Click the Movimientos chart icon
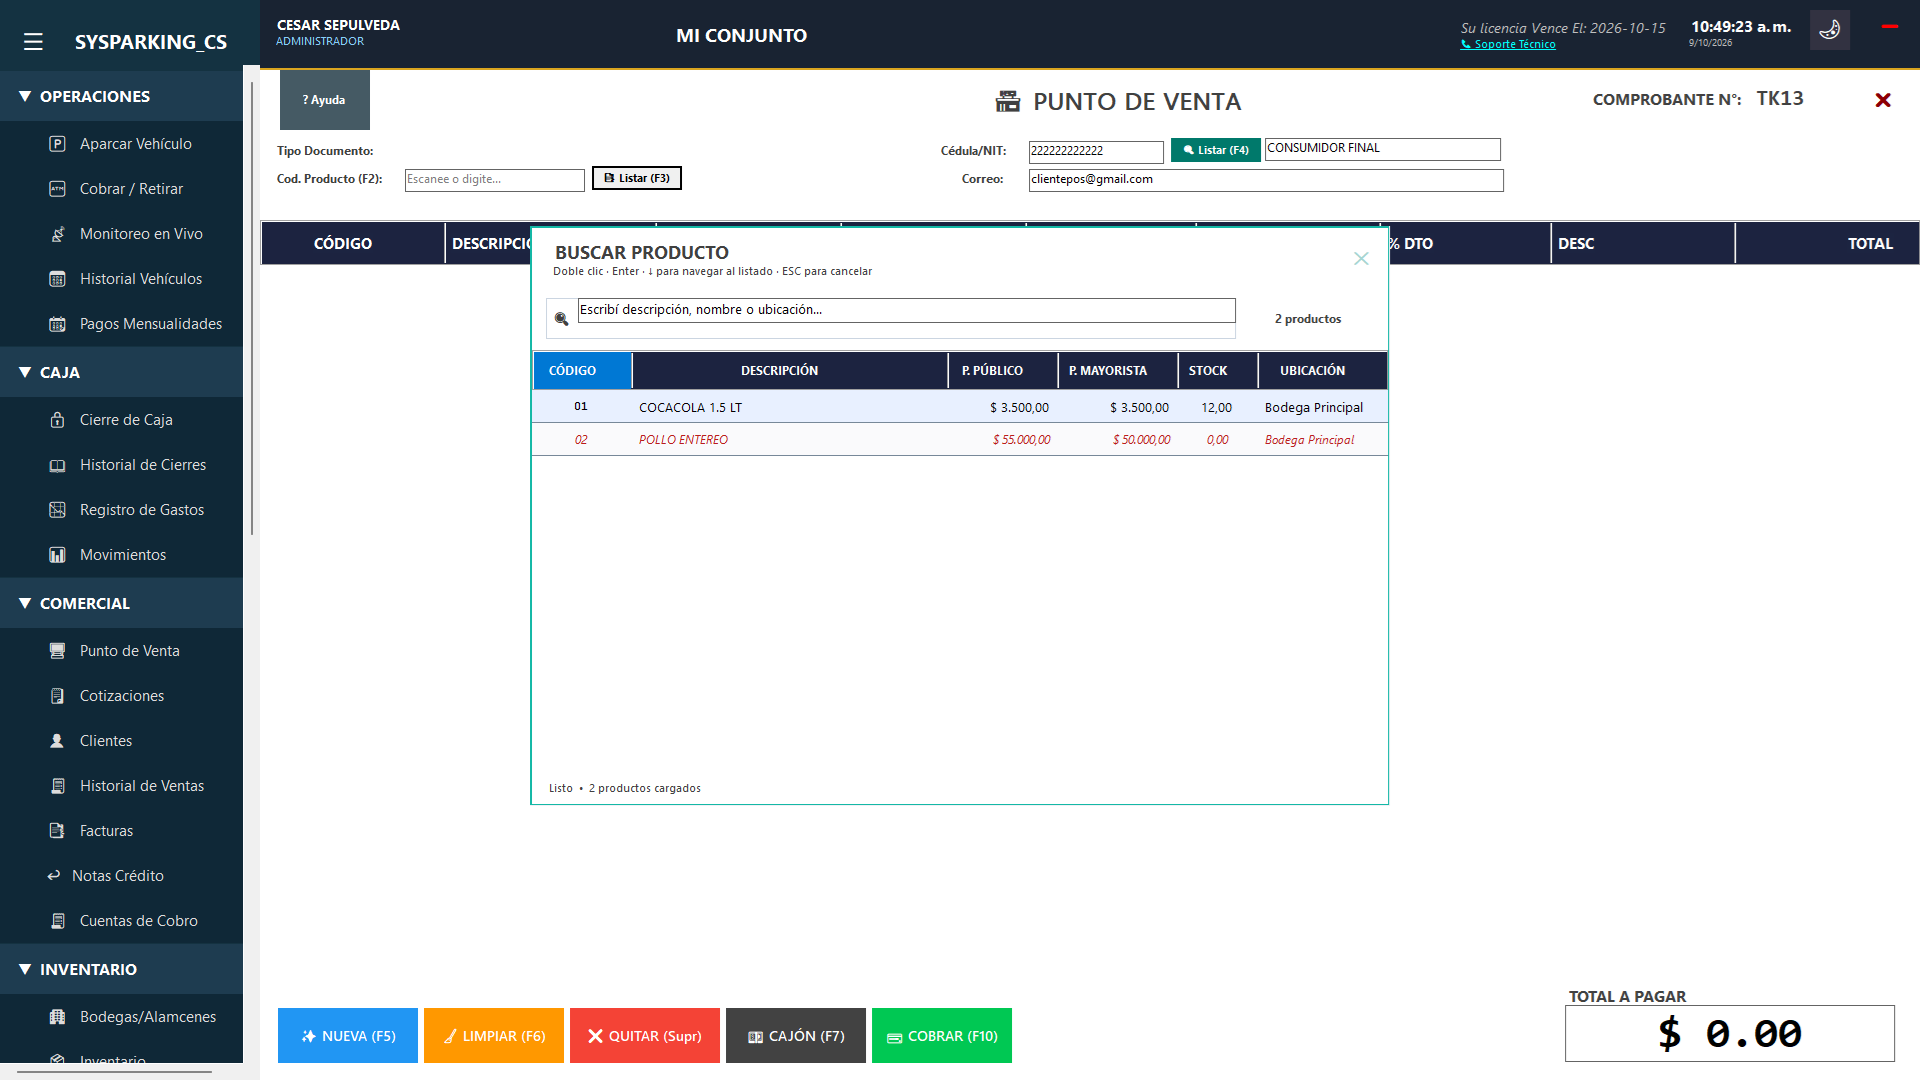The width and height of the screenshot is (1920, 1080). tap(58, 555)
